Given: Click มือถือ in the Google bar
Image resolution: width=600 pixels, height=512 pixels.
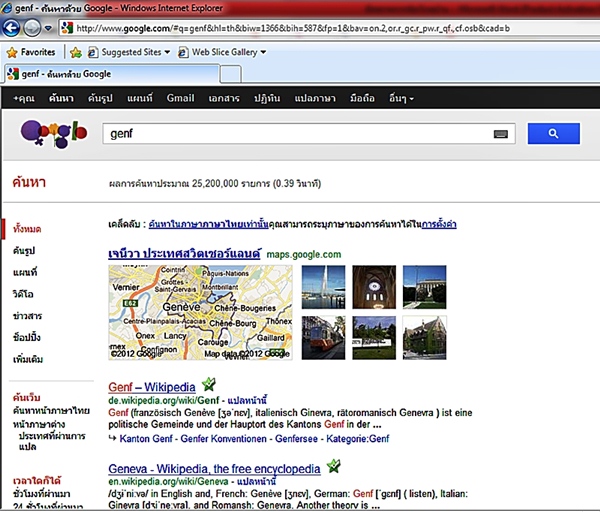Looking at the screenshot, I should coord(362,98).
